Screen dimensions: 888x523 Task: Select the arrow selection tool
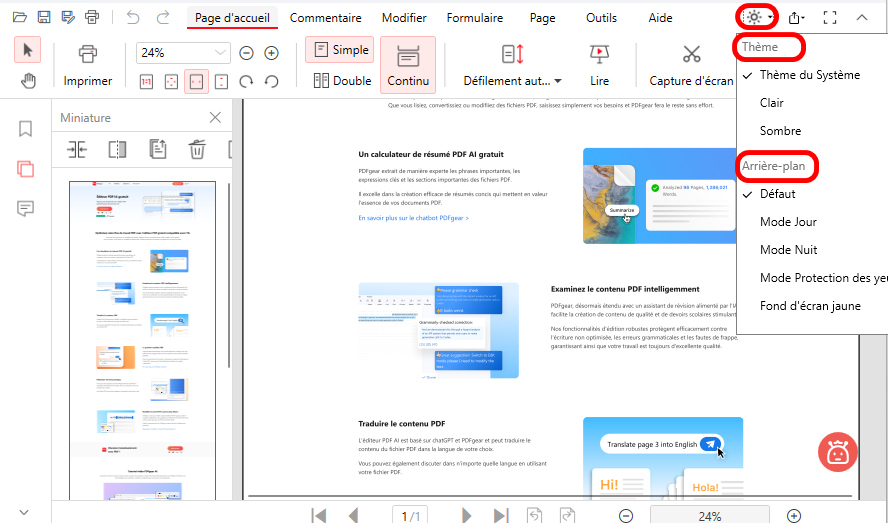coord(27,50)
